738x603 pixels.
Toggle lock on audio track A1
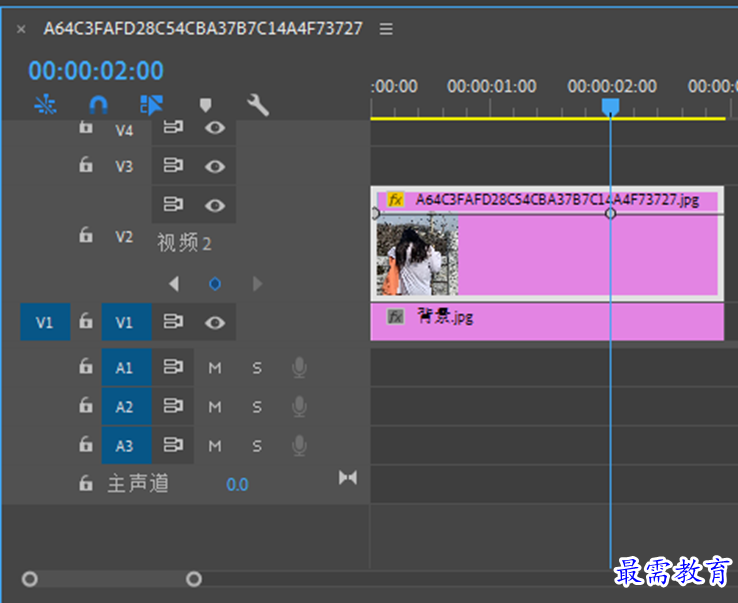point(86,366)
